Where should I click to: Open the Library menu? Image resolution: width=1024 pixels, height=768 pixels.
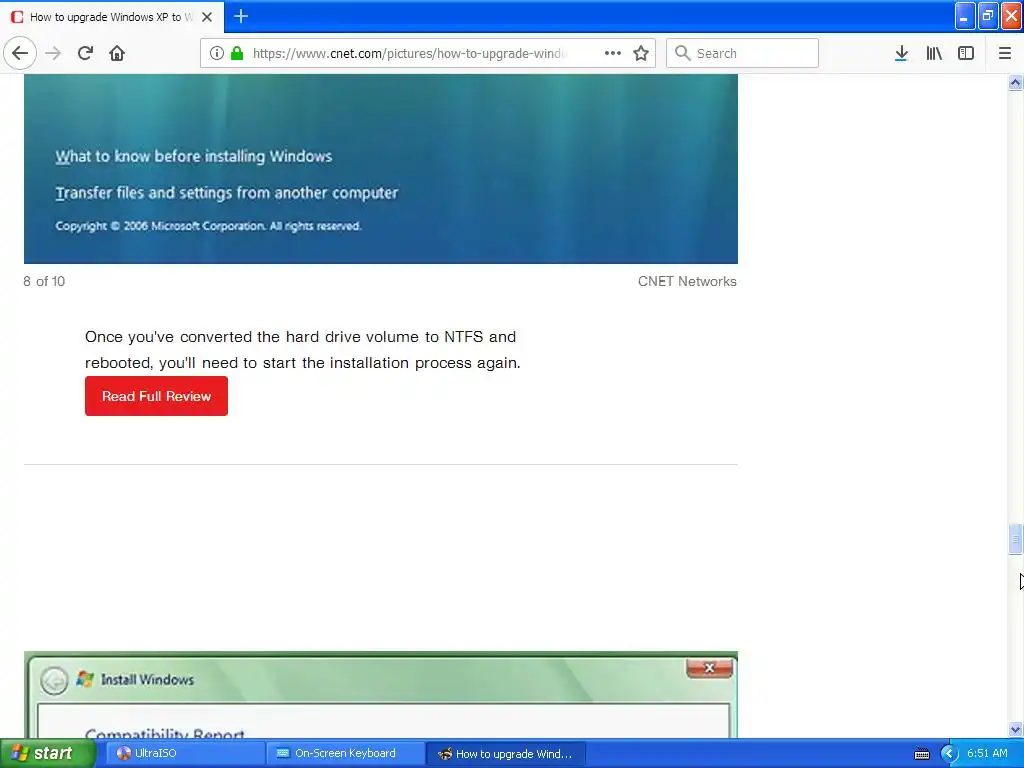(934, 53)
